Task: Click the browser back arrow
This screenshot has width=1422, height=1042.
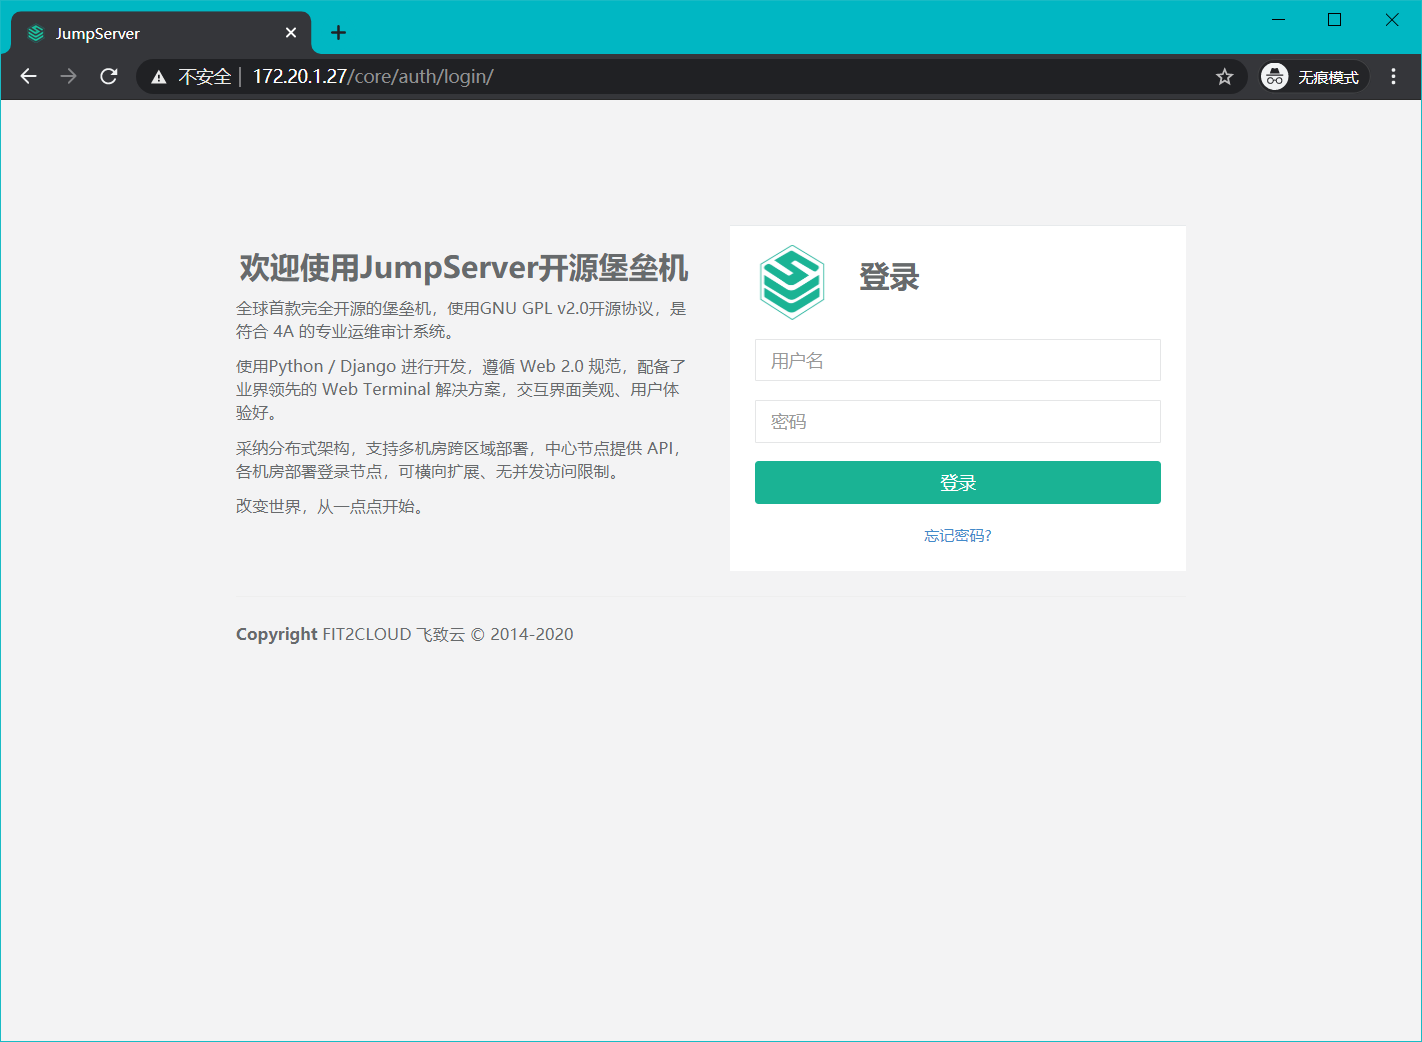Action: [x=28, y=76]
